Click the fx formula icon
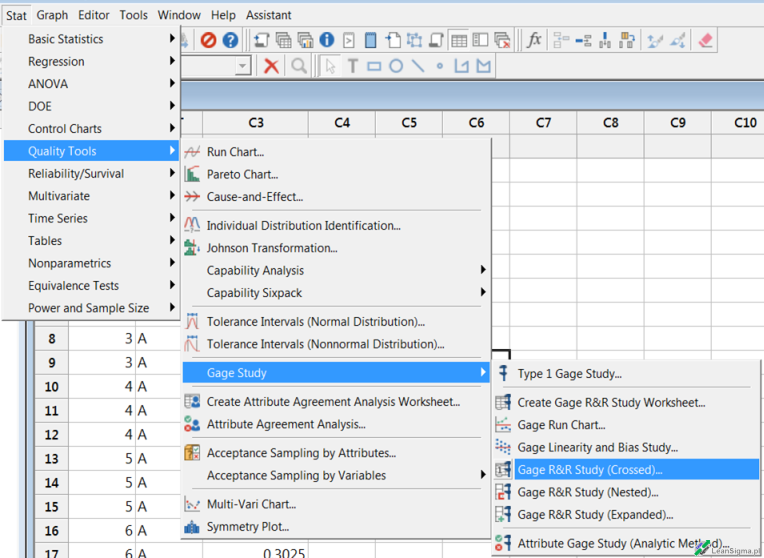 tap(534, 41)
